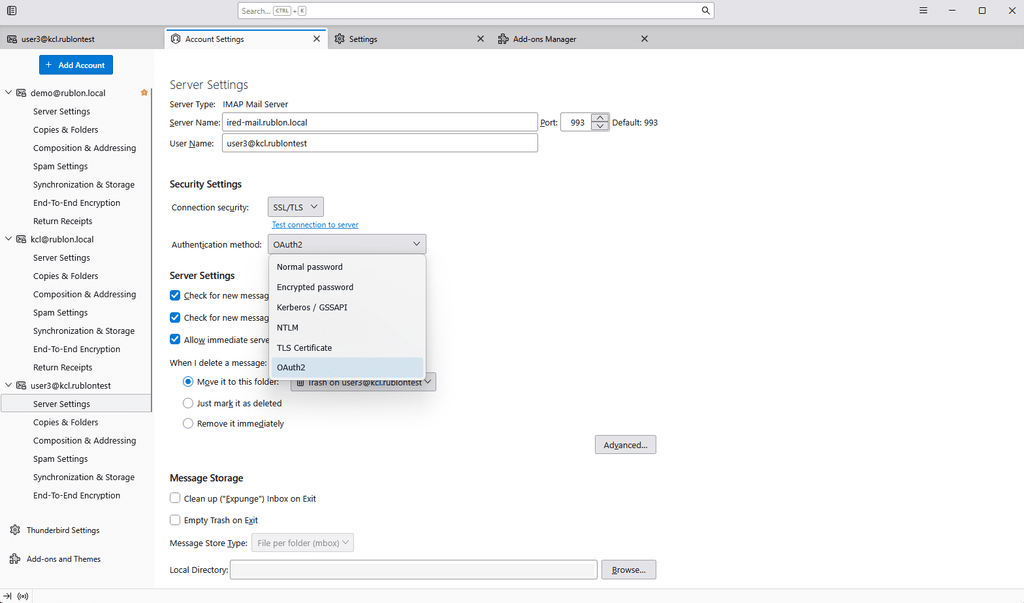The height and width of the screenshot is (603, 1024).
Task: Click the gear icon on Settings tab
Action: pos(340,39)
